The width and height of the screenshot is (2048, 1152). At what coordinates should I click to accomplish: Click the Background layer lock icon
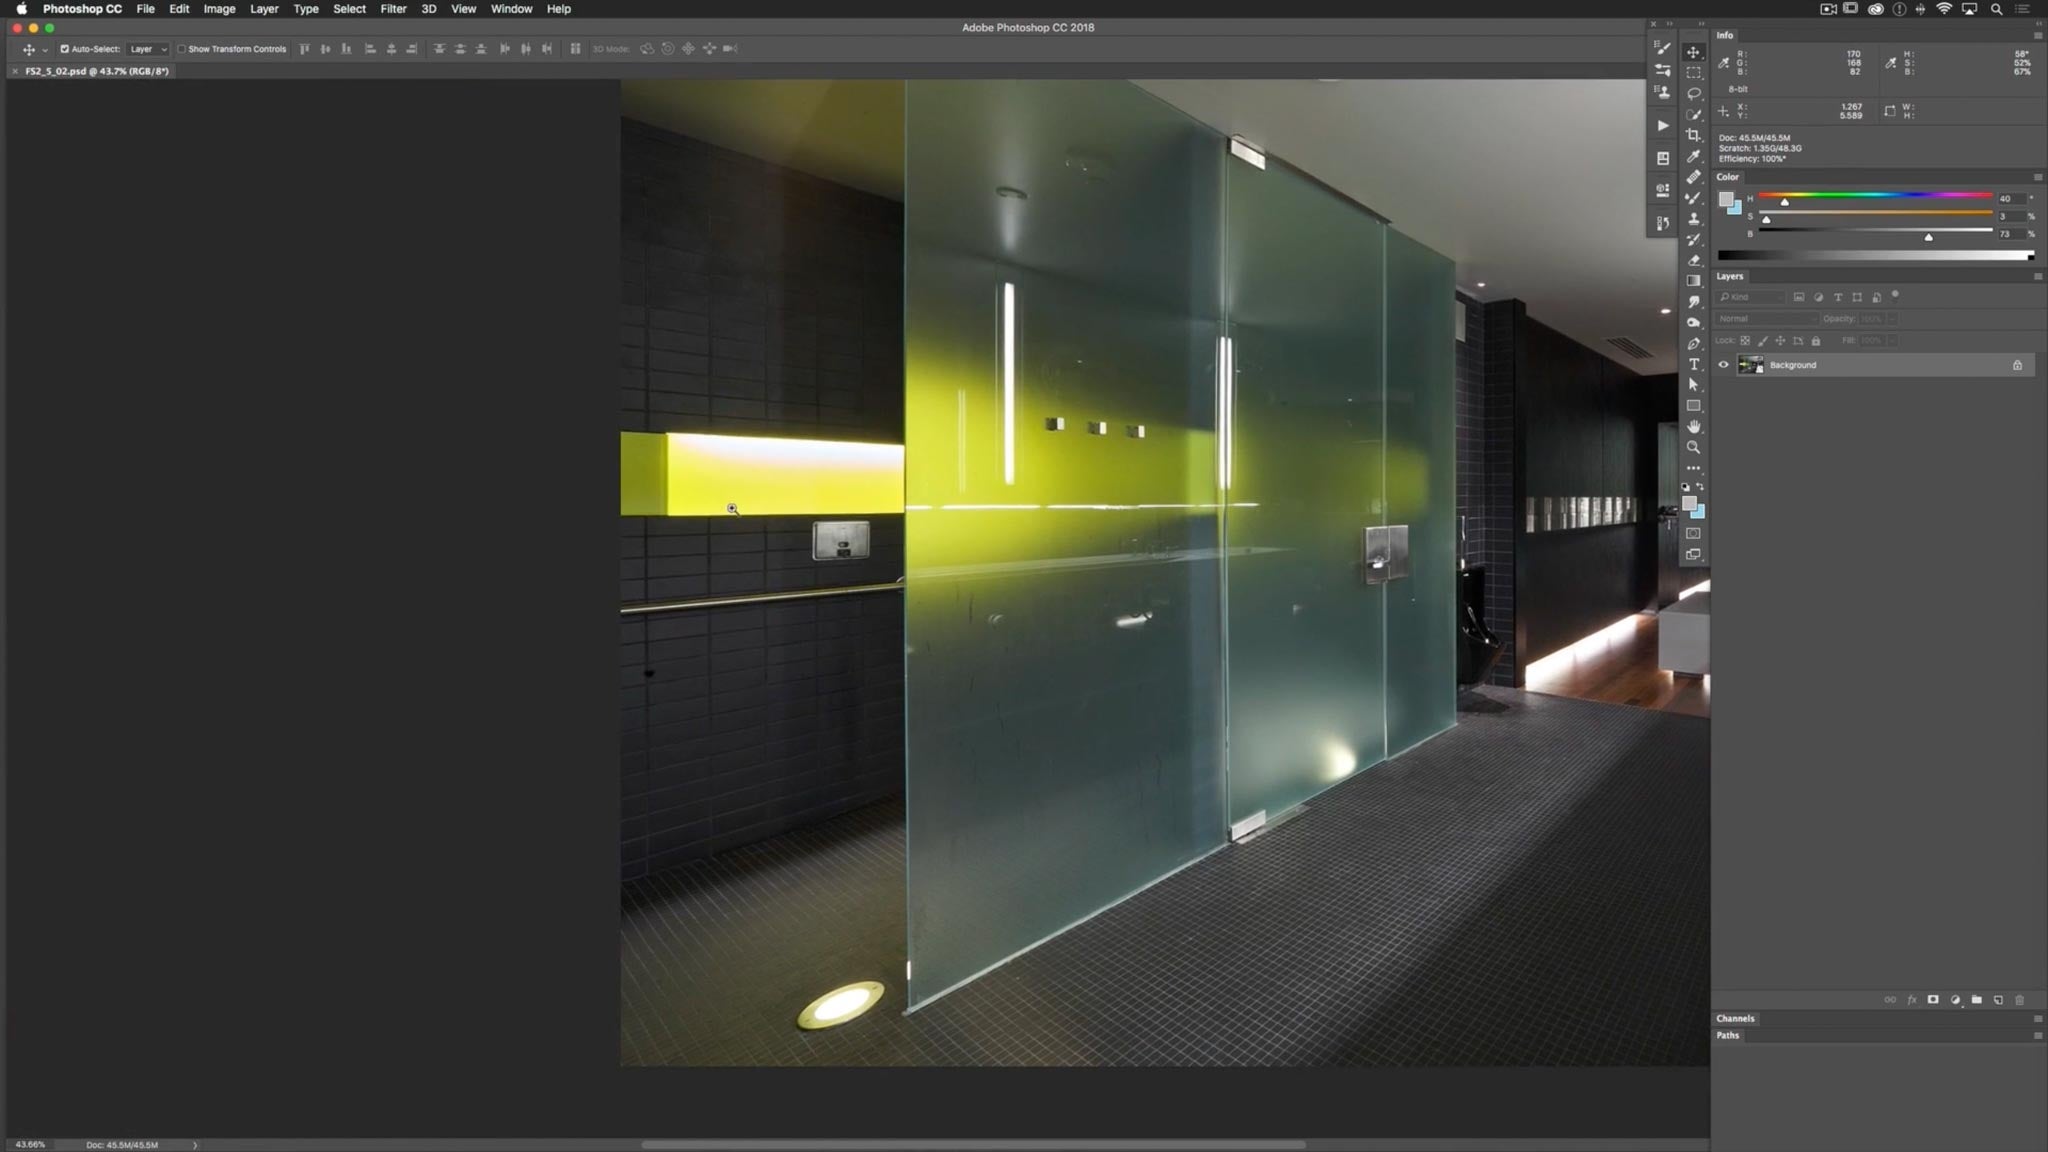pyautogui.click(x=2017, y=365)
